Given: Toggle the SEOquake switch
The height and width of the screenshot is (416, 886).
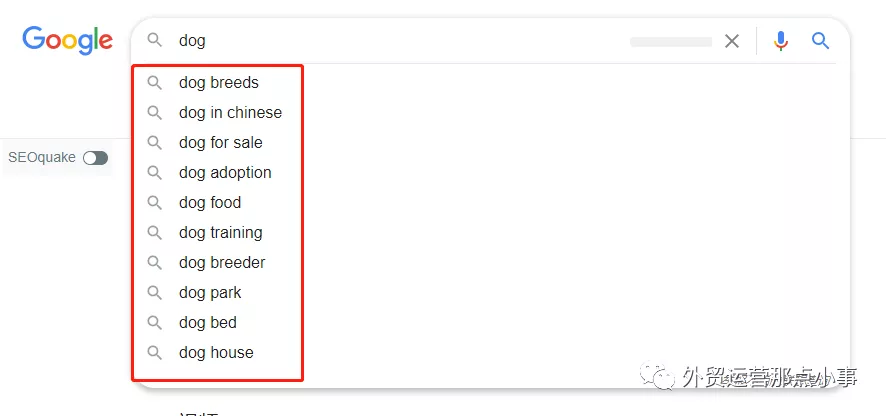Looking at the screenshot, I should 96,158.
